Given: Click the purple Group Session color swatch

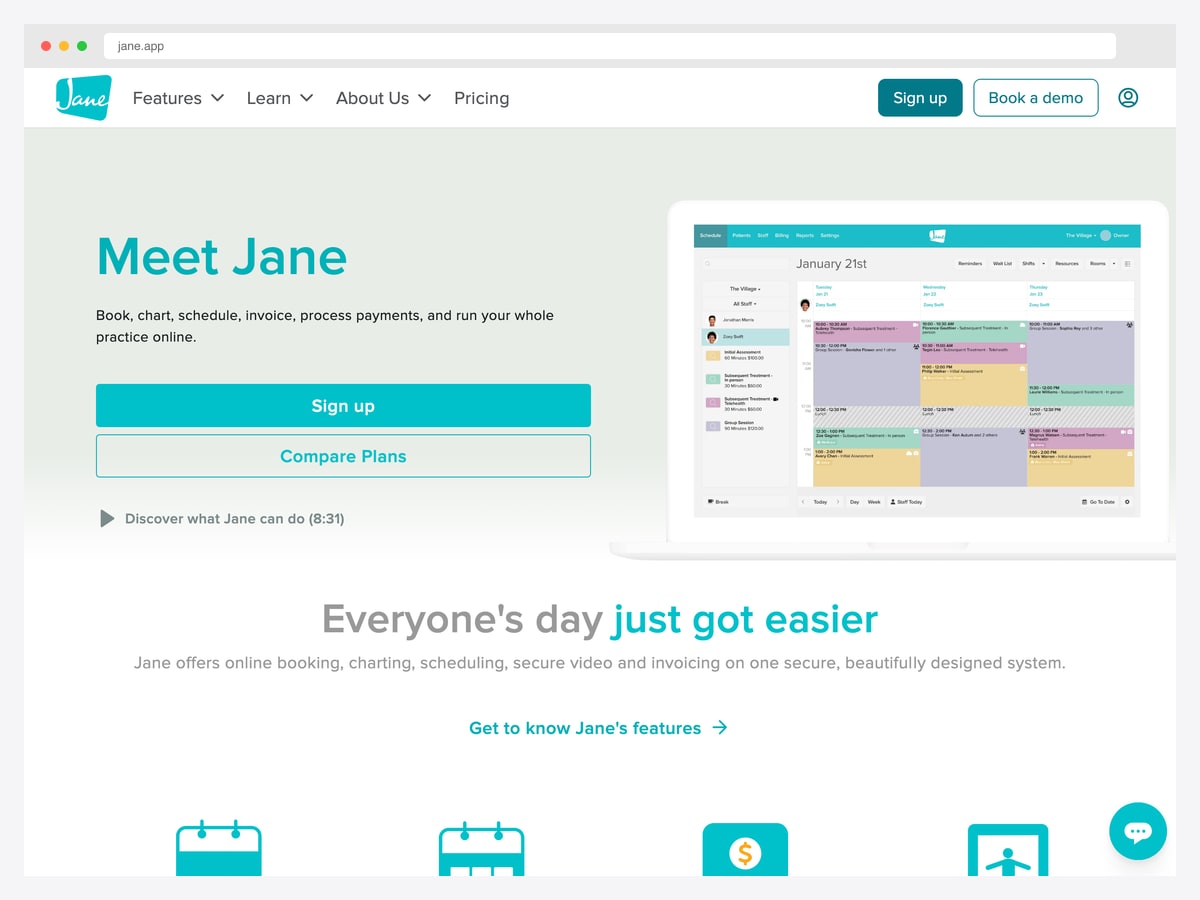Looking at the screenshot, I should point(713,426).
